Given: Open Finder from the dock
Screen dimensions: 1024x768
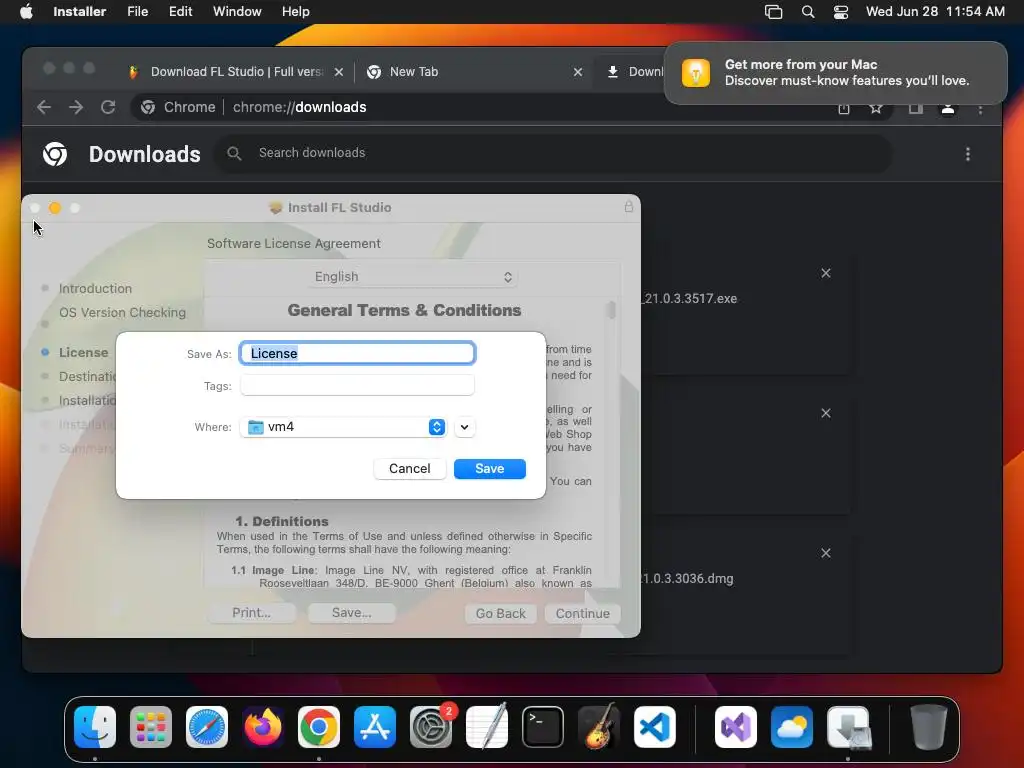Looking at the screenshot, I should pos(95,727).
